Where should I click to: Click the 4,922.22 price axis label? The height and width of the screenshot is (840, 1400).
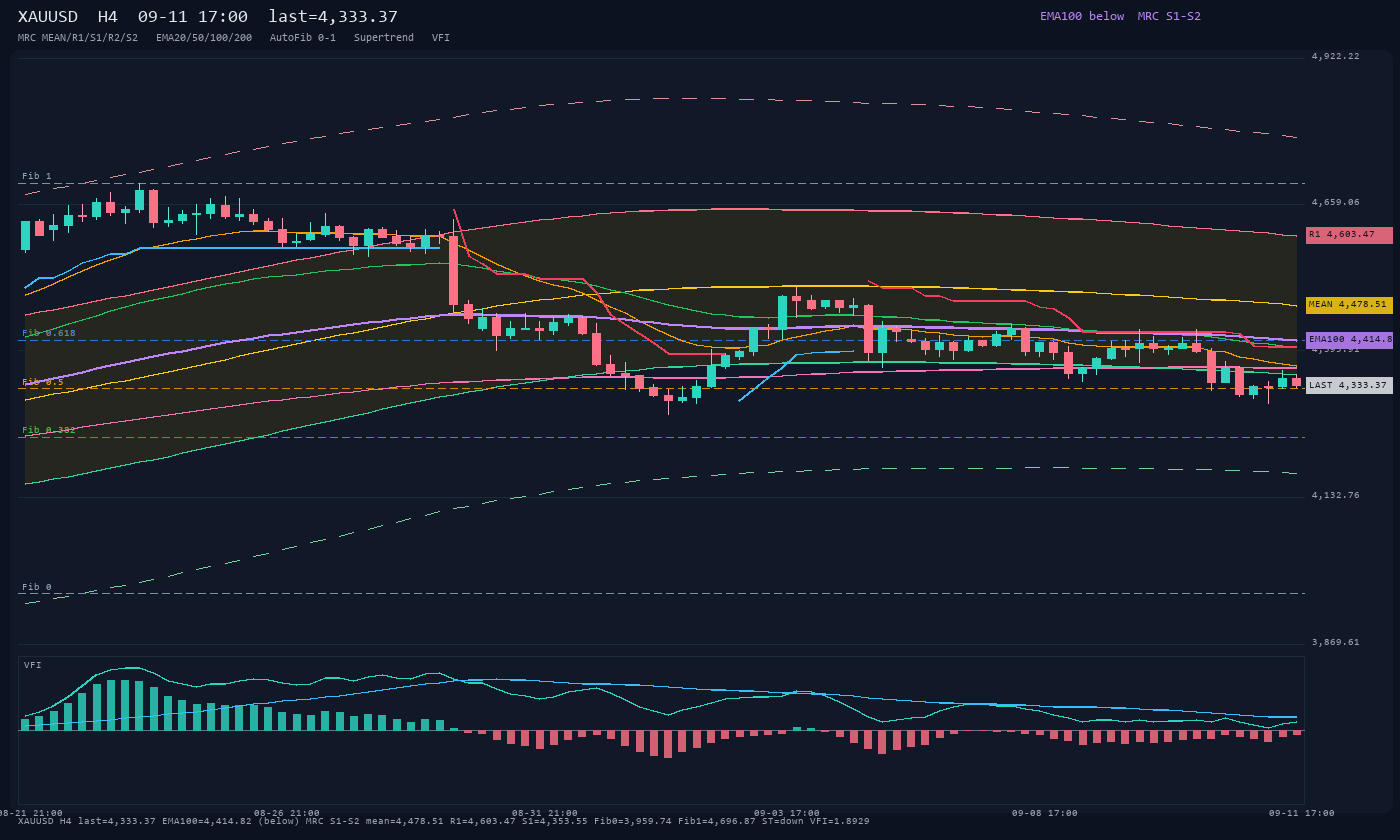pyautogui.click(x=1336, y=56)
